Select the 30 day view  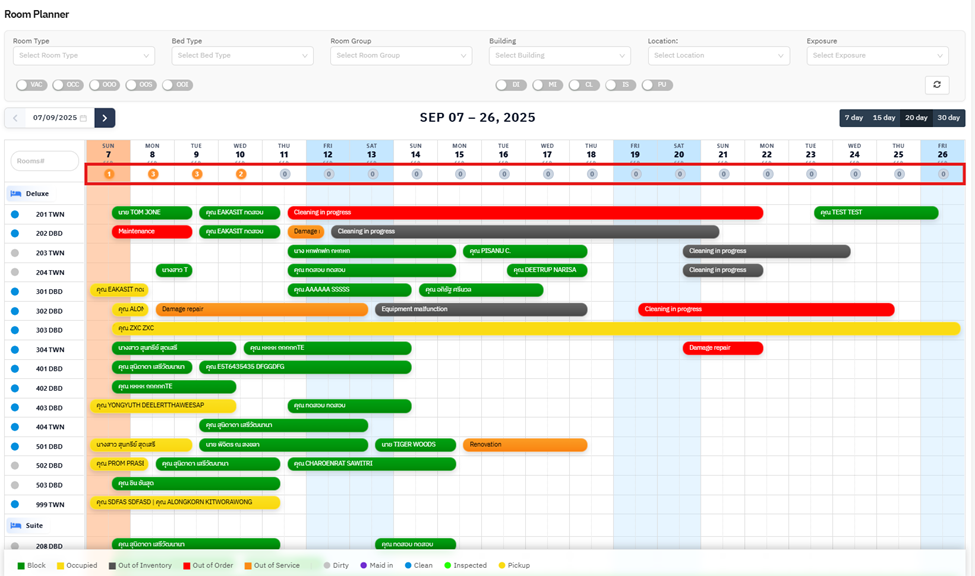click(948, 118)
